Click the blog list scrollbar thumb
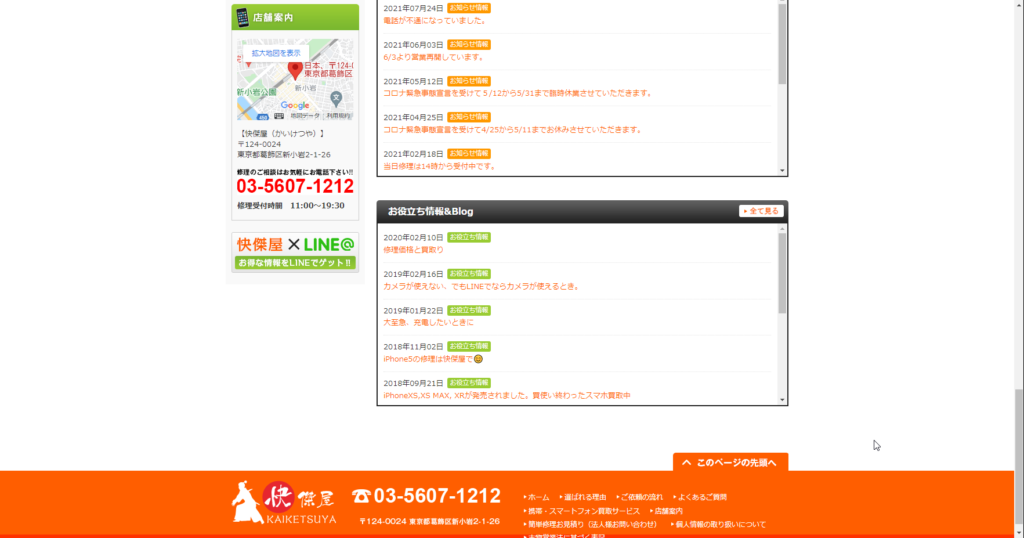This screenshot has width=1024, height=538. coord(782,270)
